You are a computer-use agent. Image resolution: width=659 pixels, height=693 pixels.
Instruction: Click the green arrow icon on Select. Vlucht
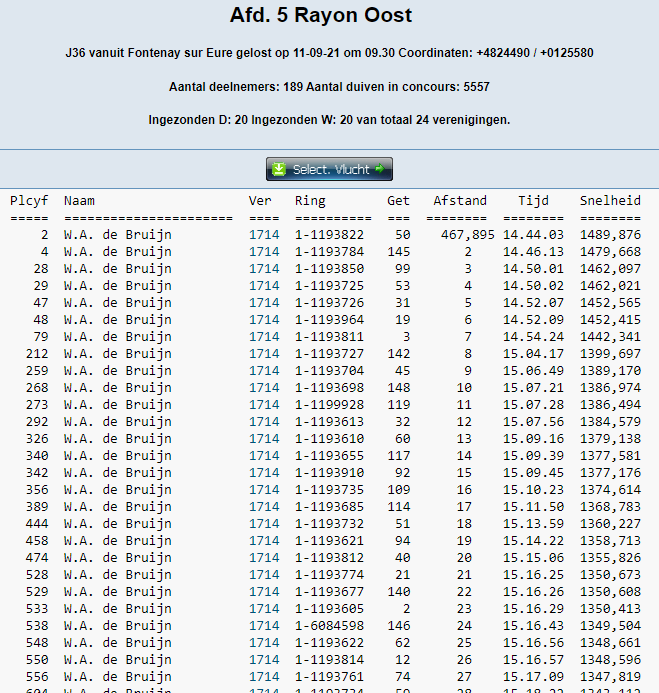tap(380, 168)
